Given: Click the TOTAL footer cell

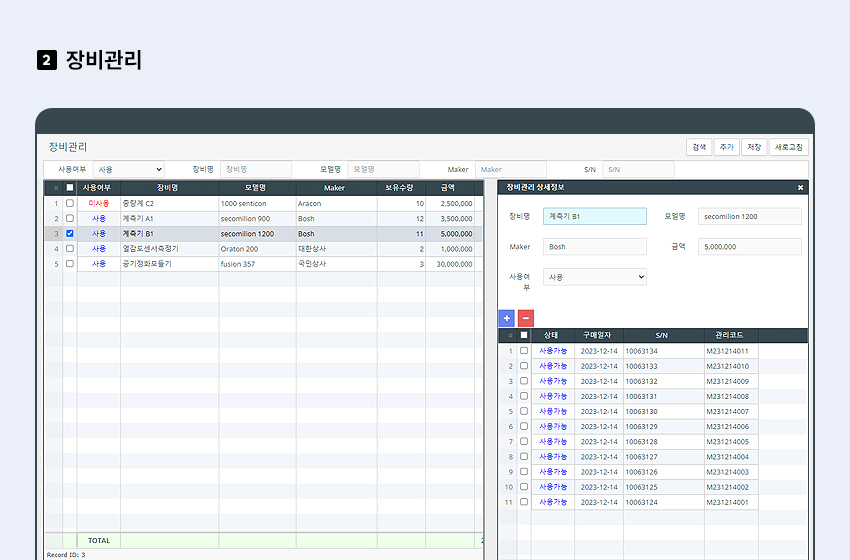Looking at the screenshot, I should [x=99, y=540].
